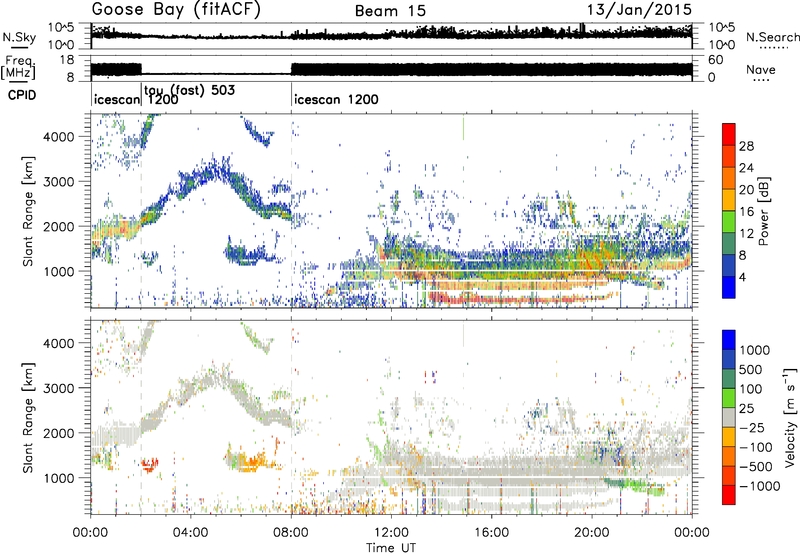Click the 'CPID' row label
The width and height of the screenshot is (800, 554).
[22, 95]
